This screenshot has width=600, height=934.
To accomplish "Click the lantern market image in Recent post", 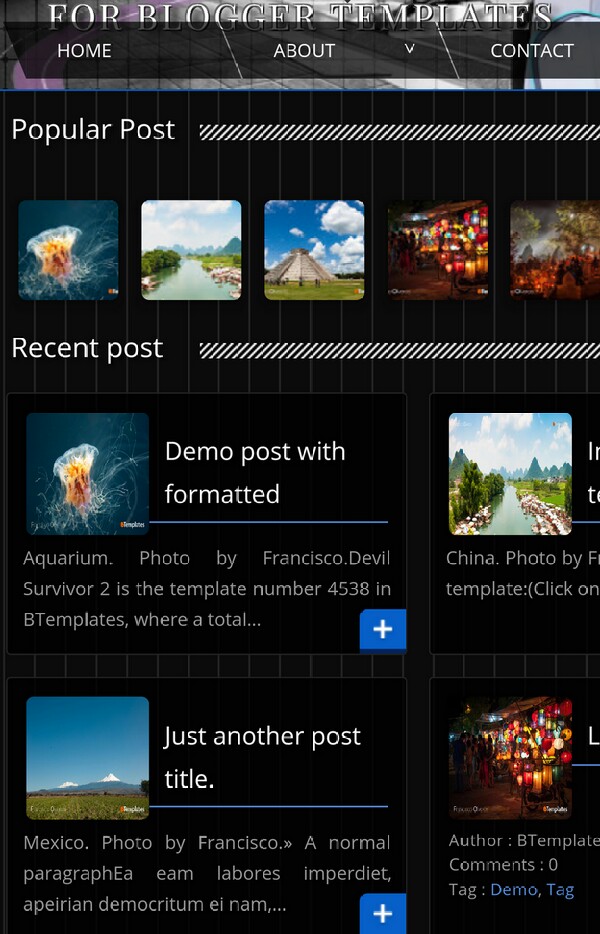I will [x=510, y=758].
